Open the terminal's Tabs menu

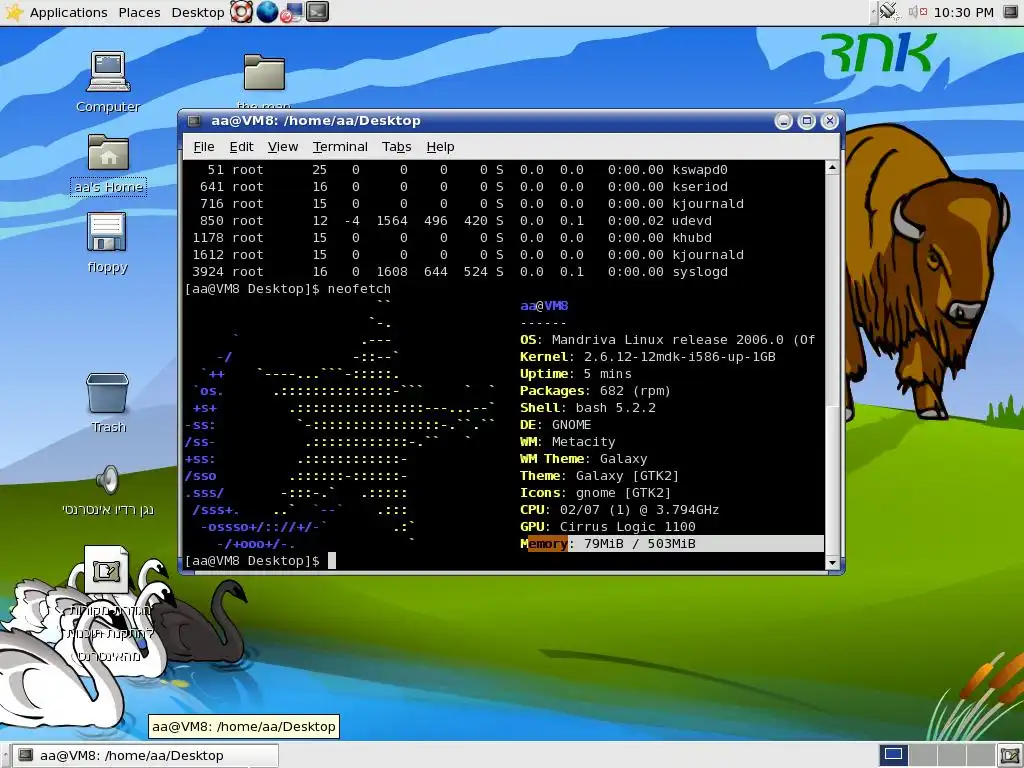click(x=396, y=147)
